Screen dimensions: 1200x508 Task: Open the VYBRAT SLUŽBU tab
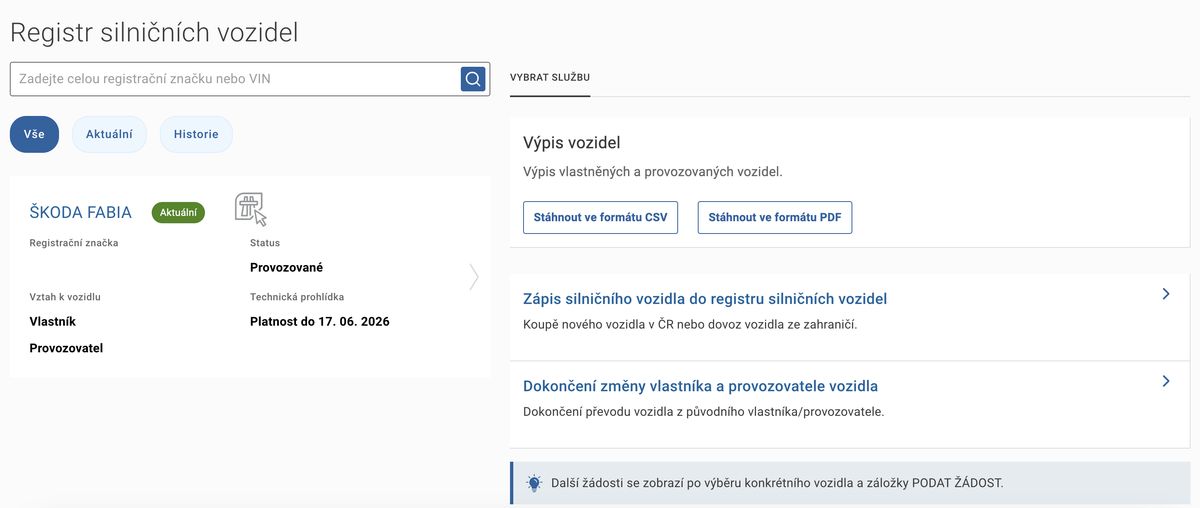[550, 77]
